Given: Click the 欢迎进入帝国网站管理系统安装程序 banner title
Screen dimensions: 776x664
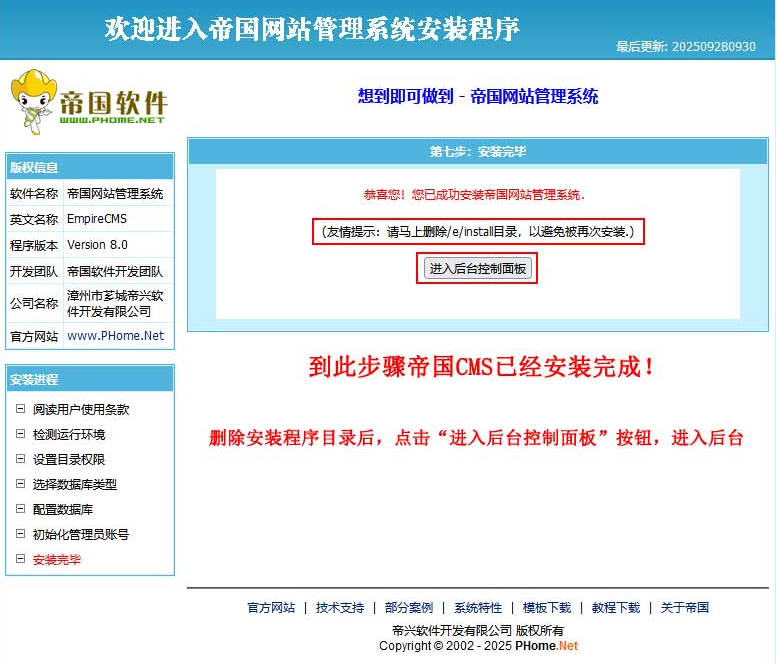Looking at the screenshot, I should click(312, 29).
